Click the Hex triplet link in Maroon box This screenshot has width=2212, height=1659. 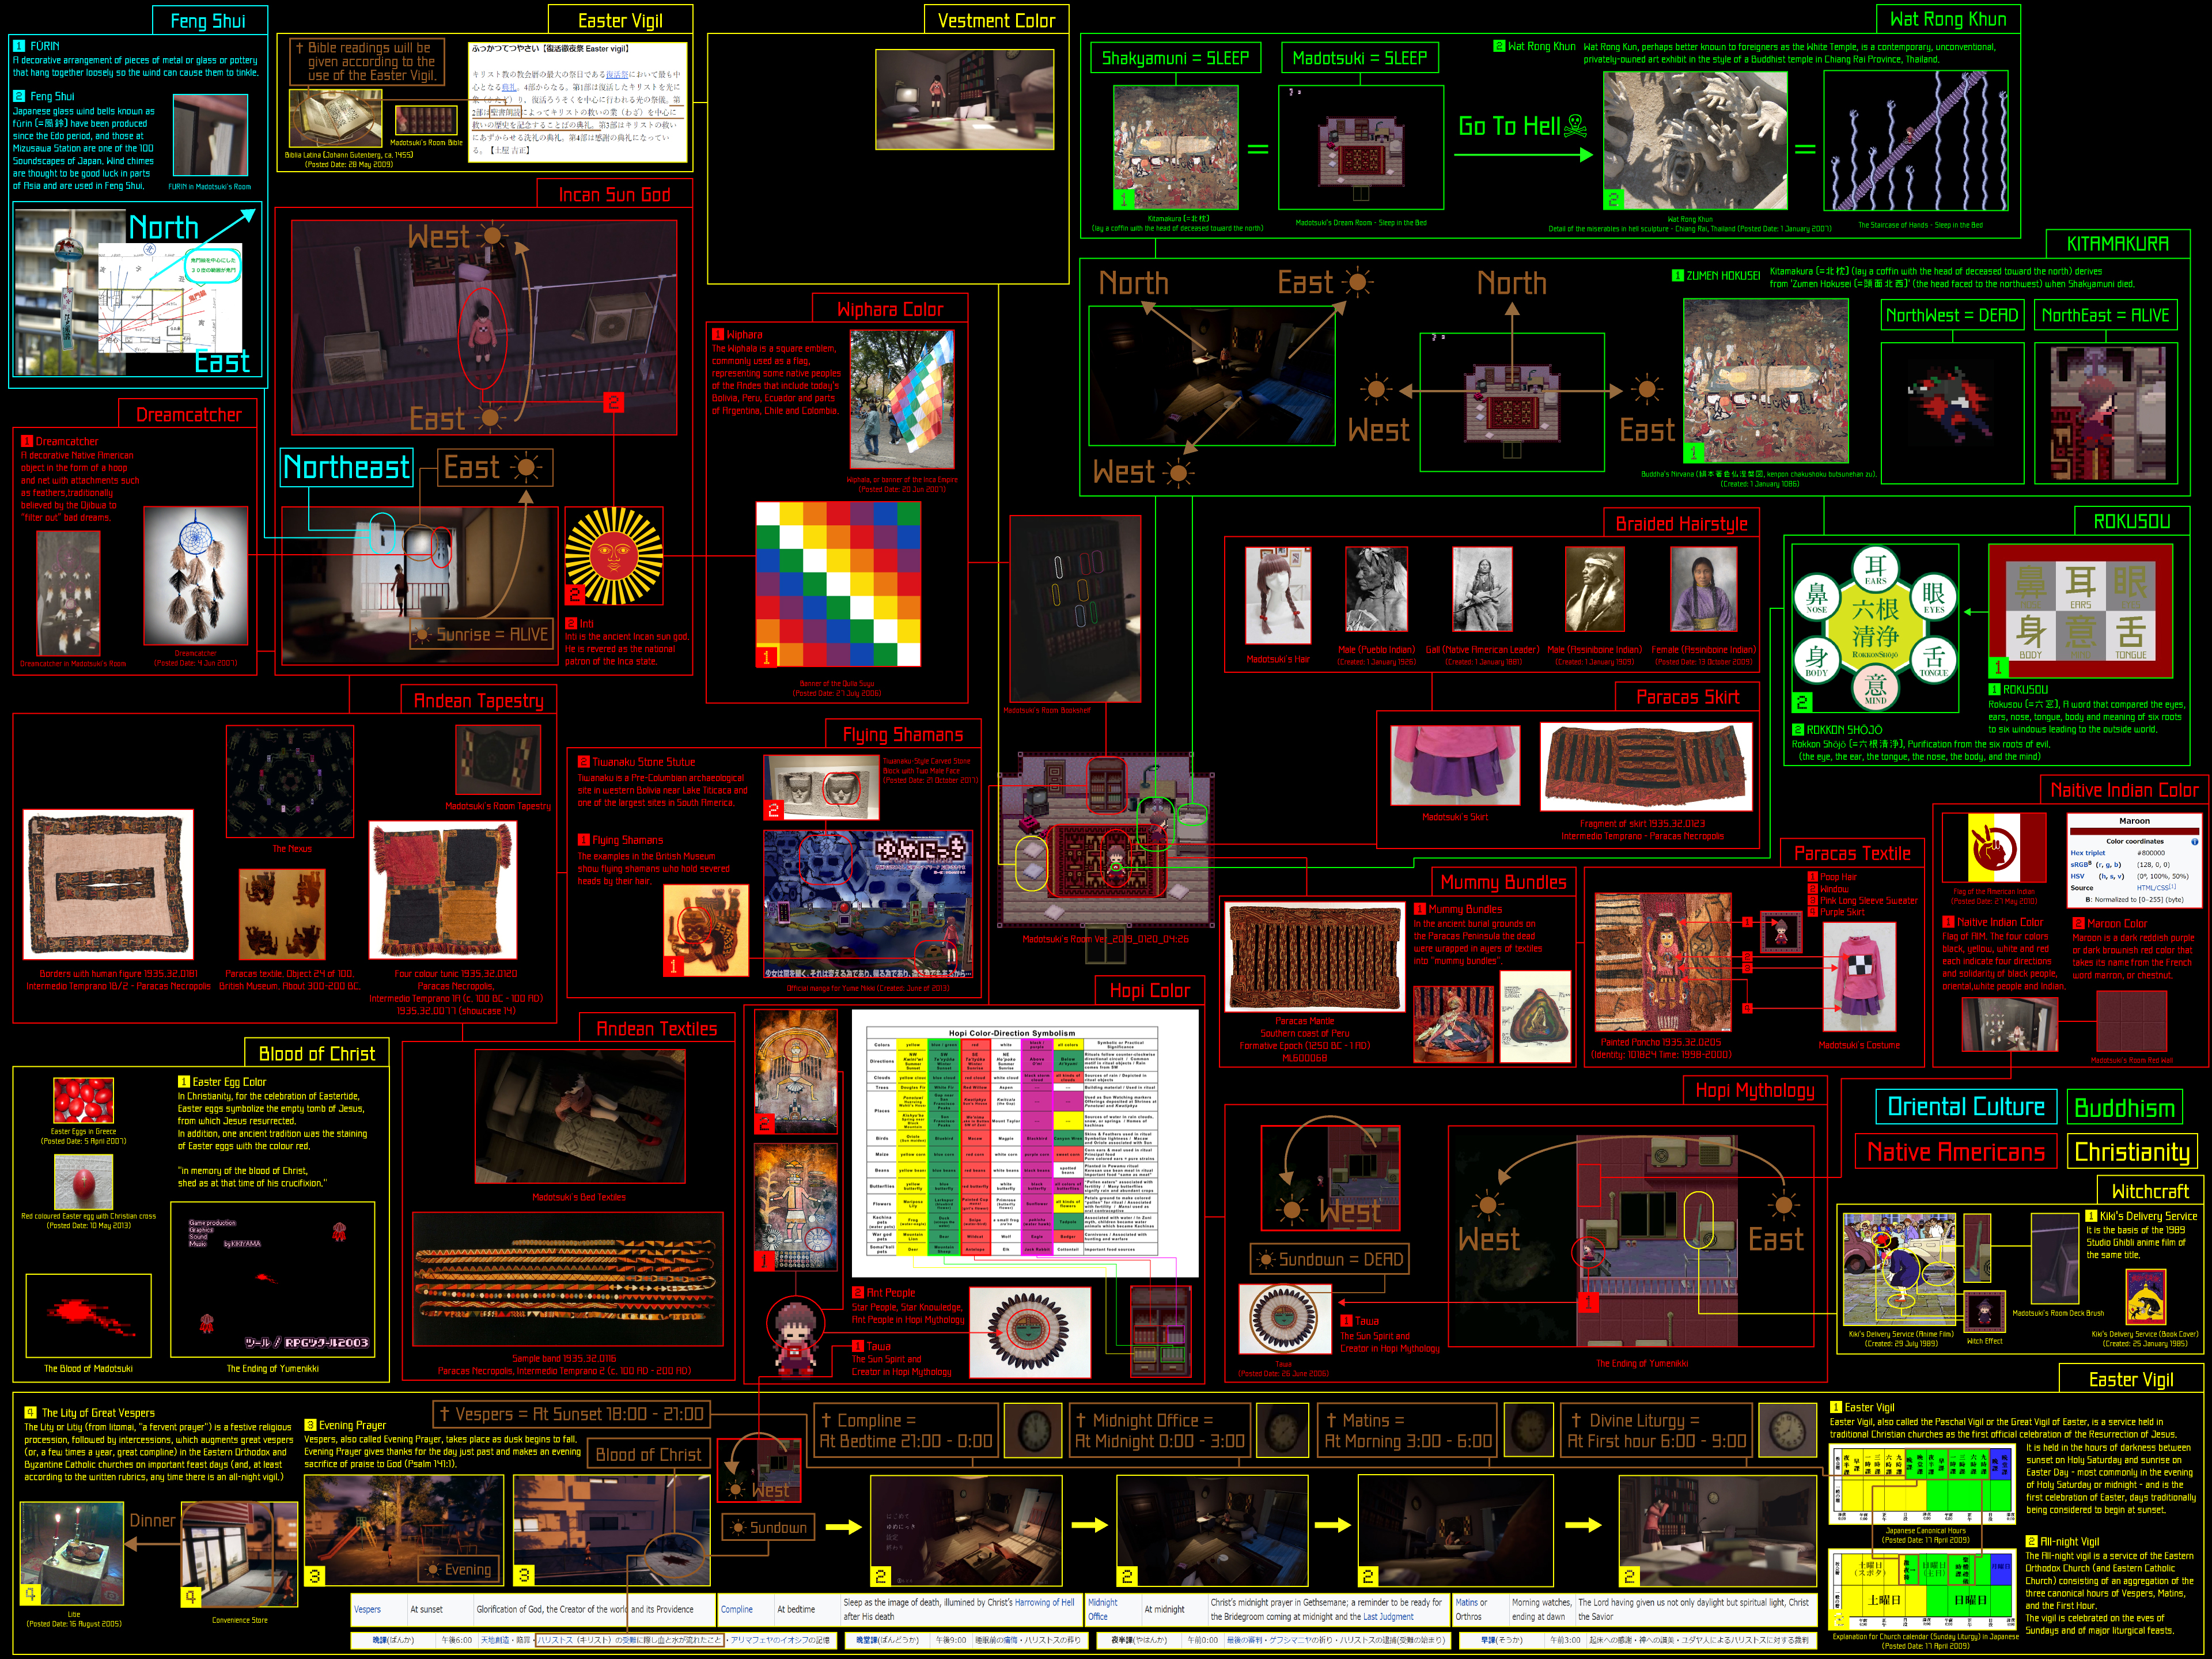(2088, 853)
